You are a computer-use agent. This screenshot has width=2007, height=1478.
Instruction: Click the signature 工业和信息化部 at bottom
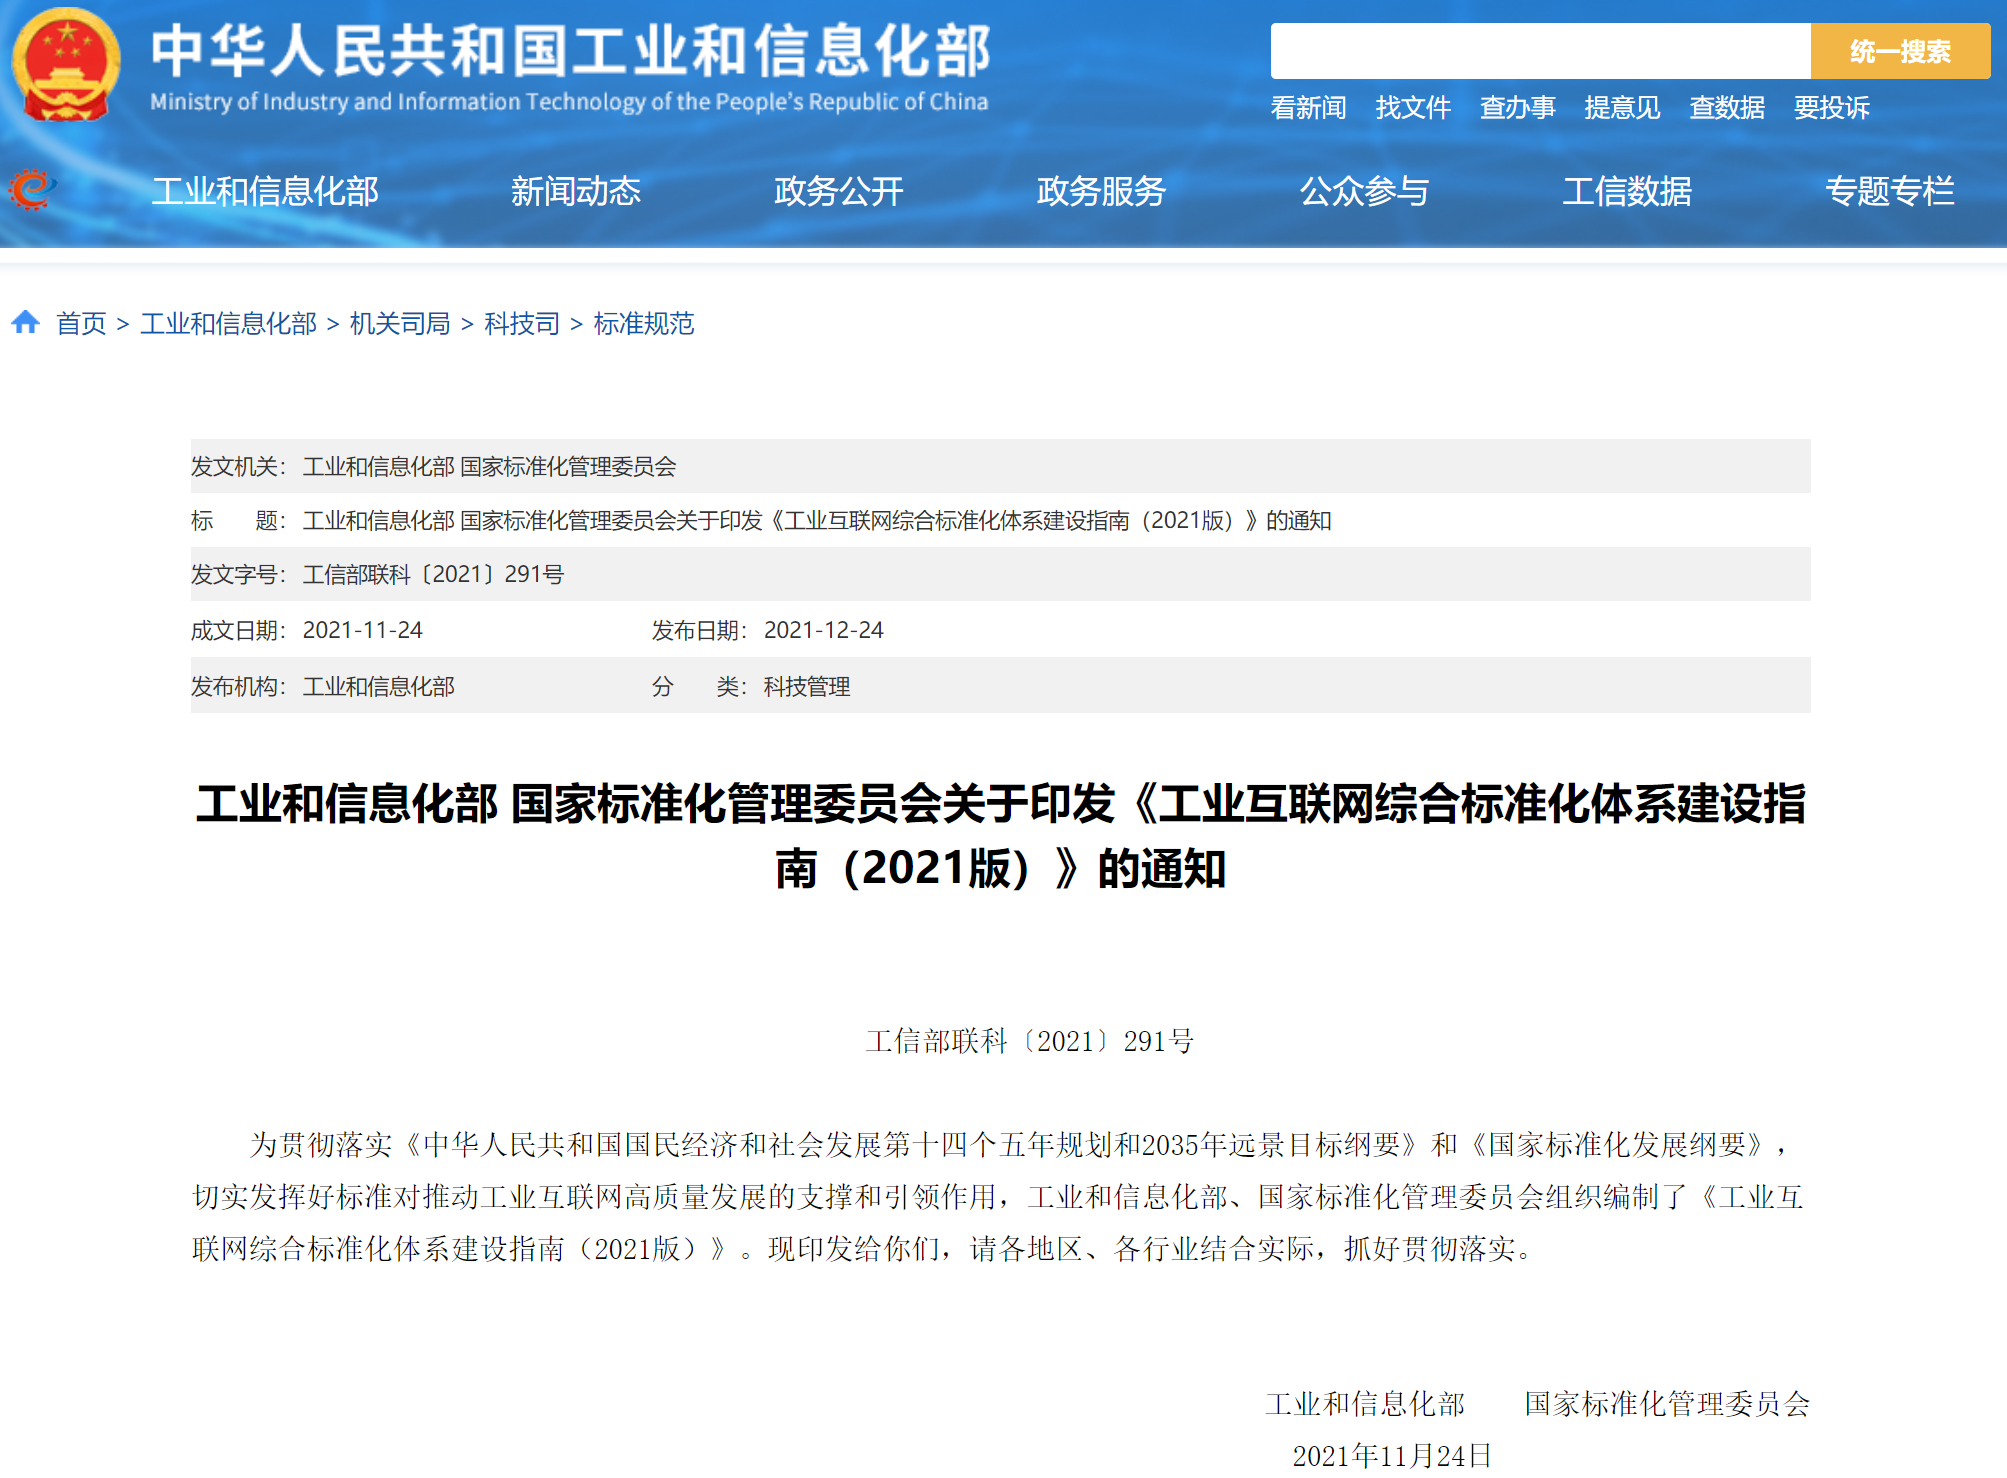click(x=1365, y=1403)
